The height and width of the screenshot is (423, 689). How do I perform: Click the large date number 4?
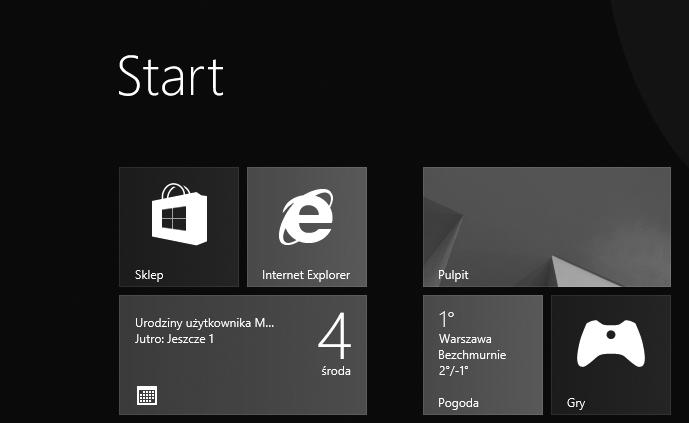[334, 336]
